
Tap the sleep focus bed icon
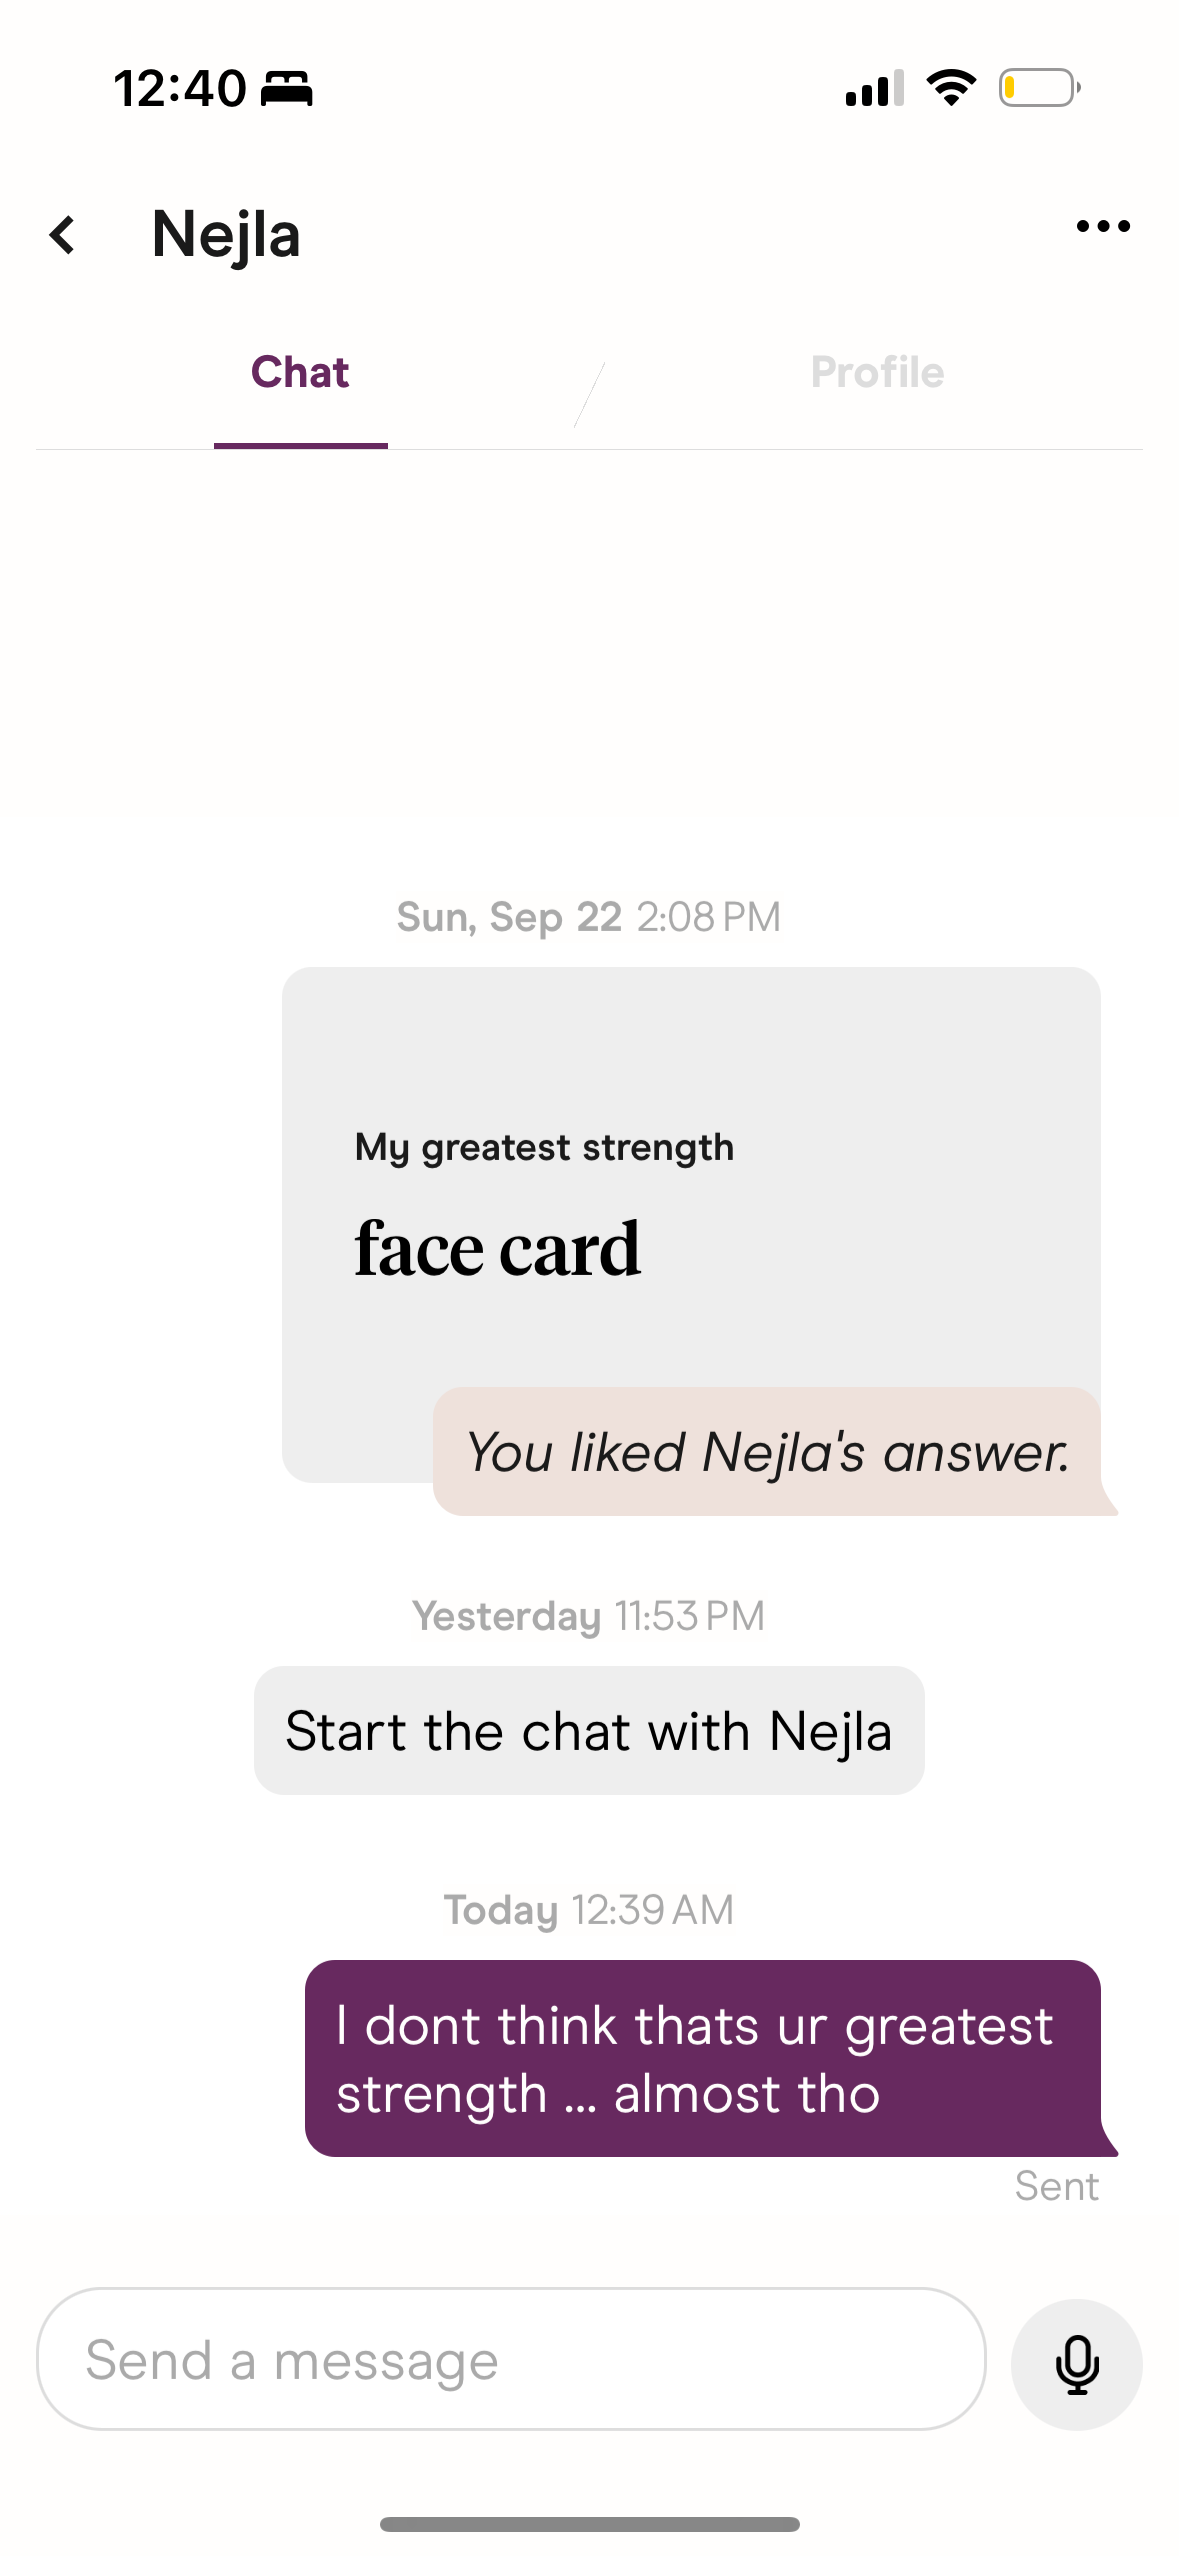pos(287,89)
